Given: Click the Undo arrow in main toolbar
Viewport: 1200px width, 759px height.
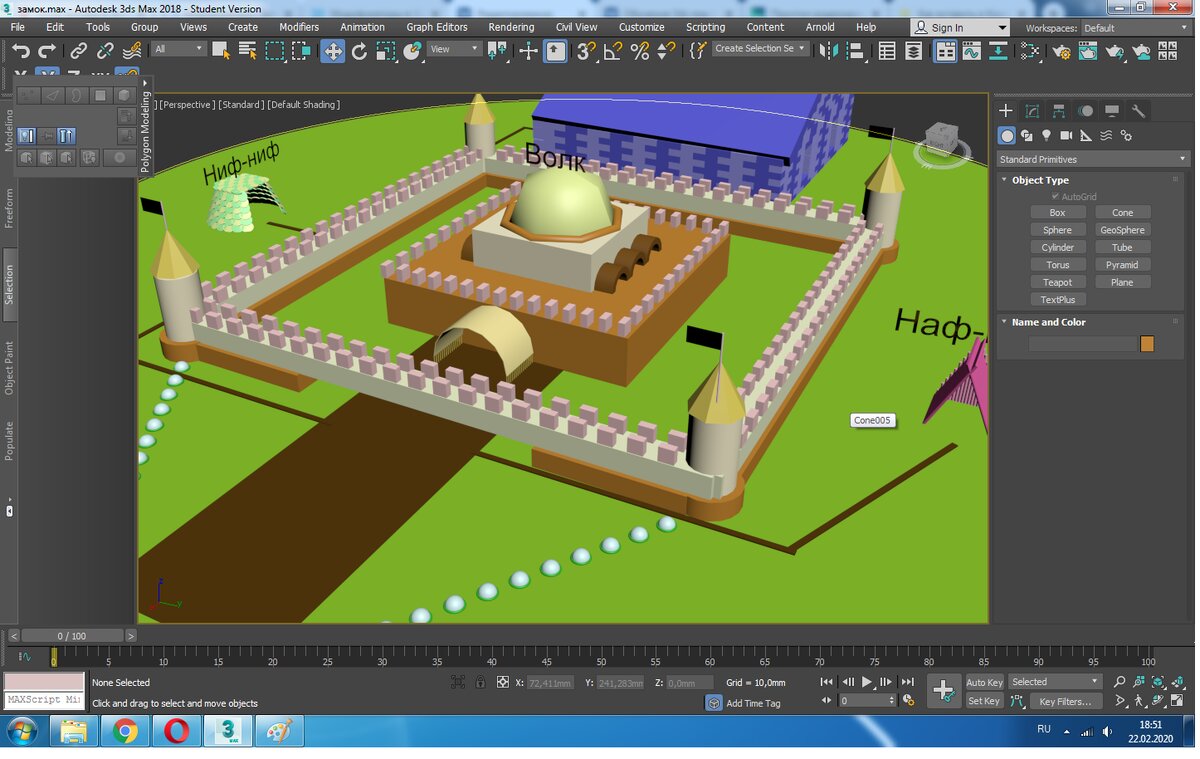Looking at the screenshot, I should coord(21,51).
